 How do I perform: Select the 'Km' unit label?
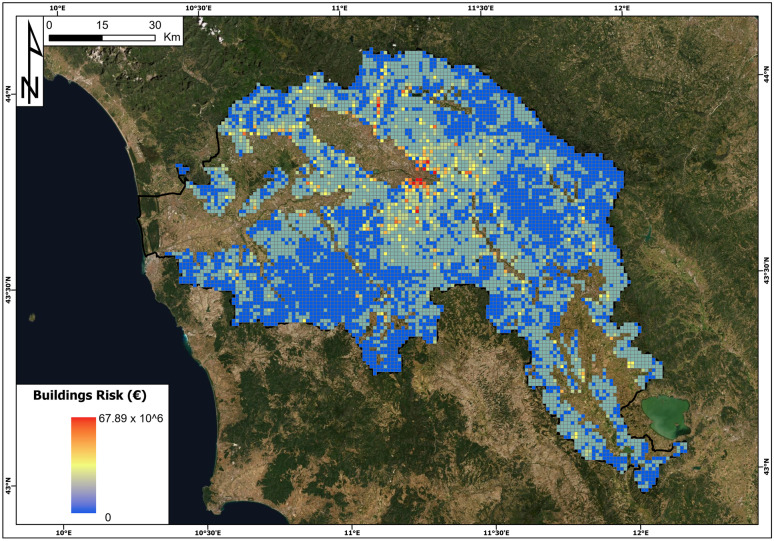(x=172, y=37)
